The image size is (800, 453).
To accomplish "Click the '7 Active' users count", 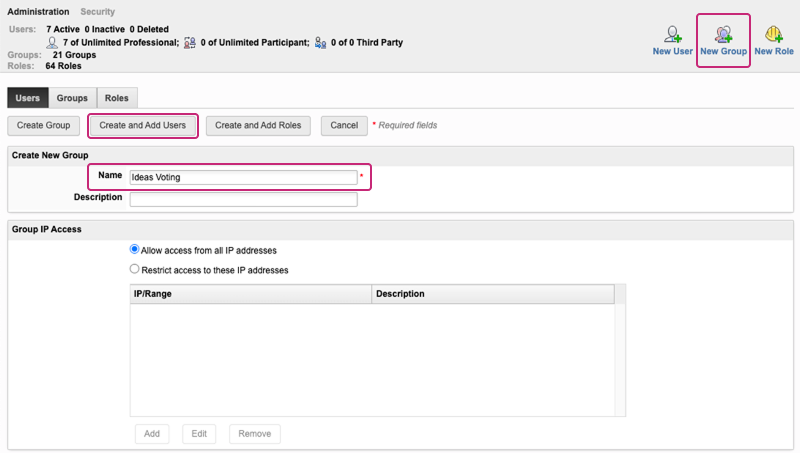I will click(x=63, y=30).
